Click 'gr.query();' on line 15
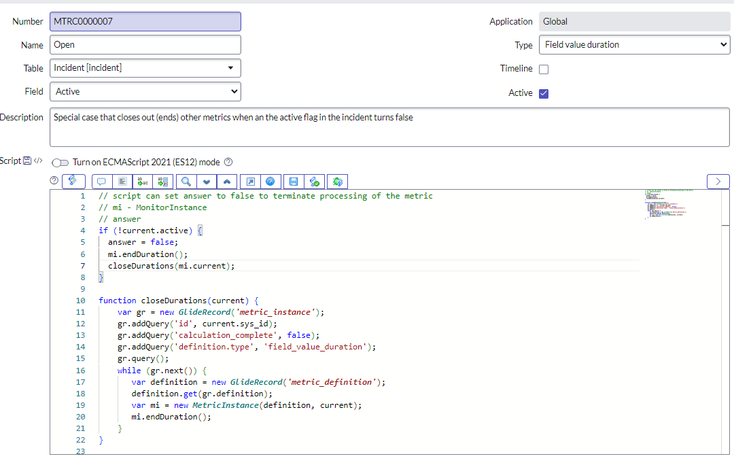 (x=143, y=358)
